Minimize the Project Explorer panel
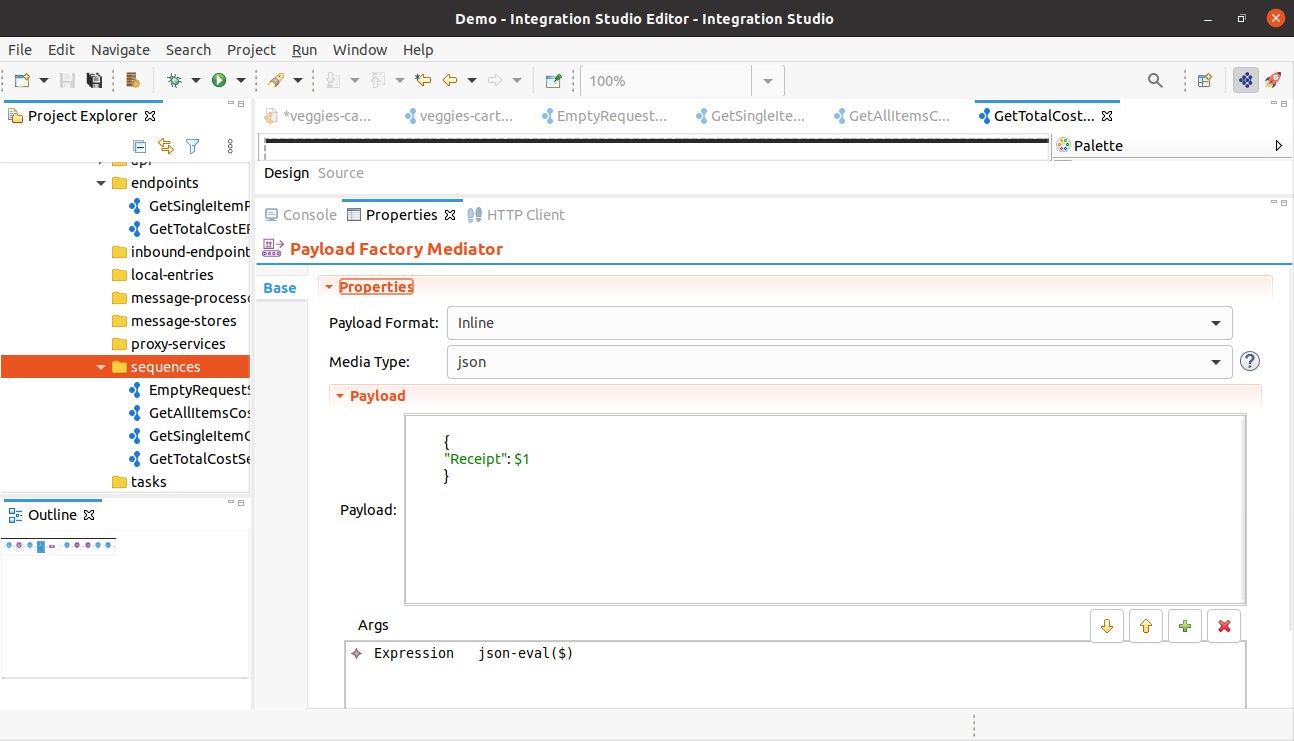 click(230, 103)
